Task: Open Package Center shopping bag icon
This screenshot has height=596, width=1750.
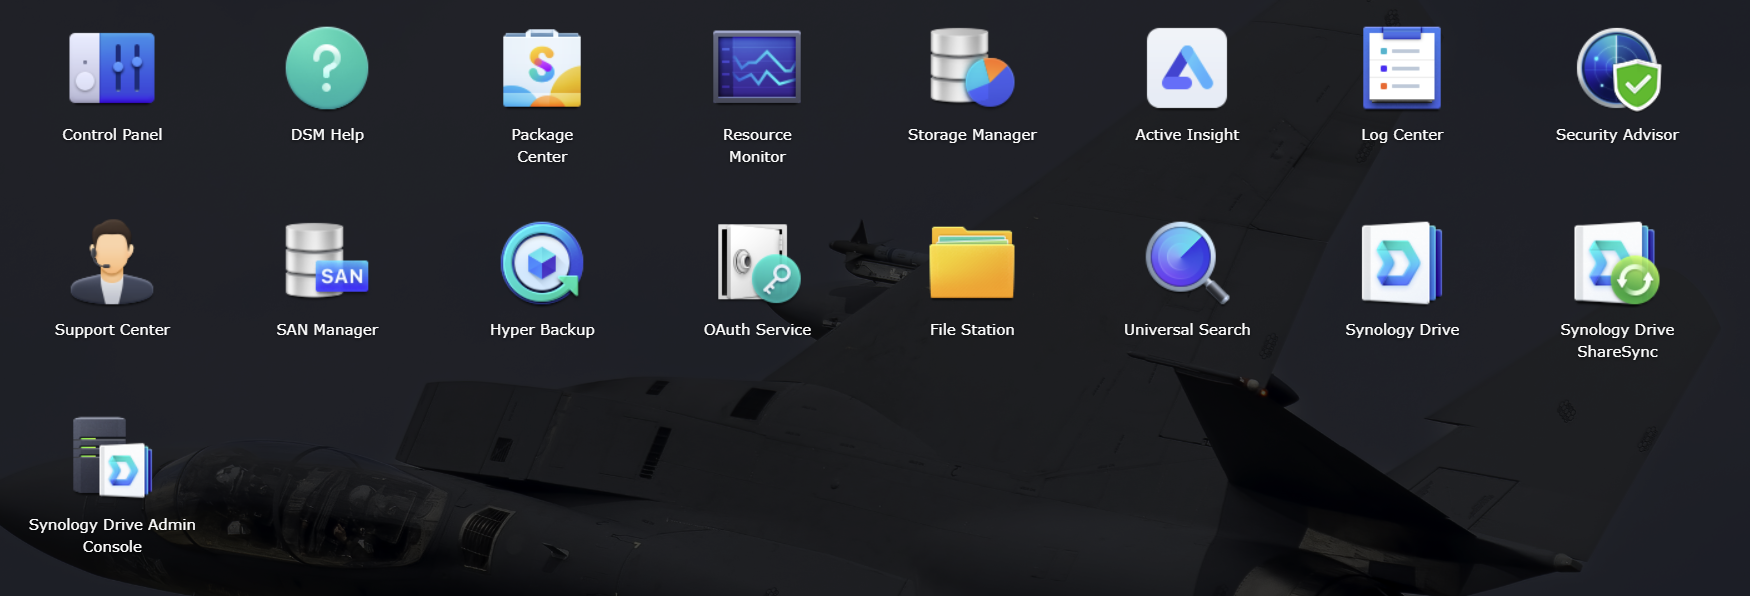Action: [x=542, y=68]
